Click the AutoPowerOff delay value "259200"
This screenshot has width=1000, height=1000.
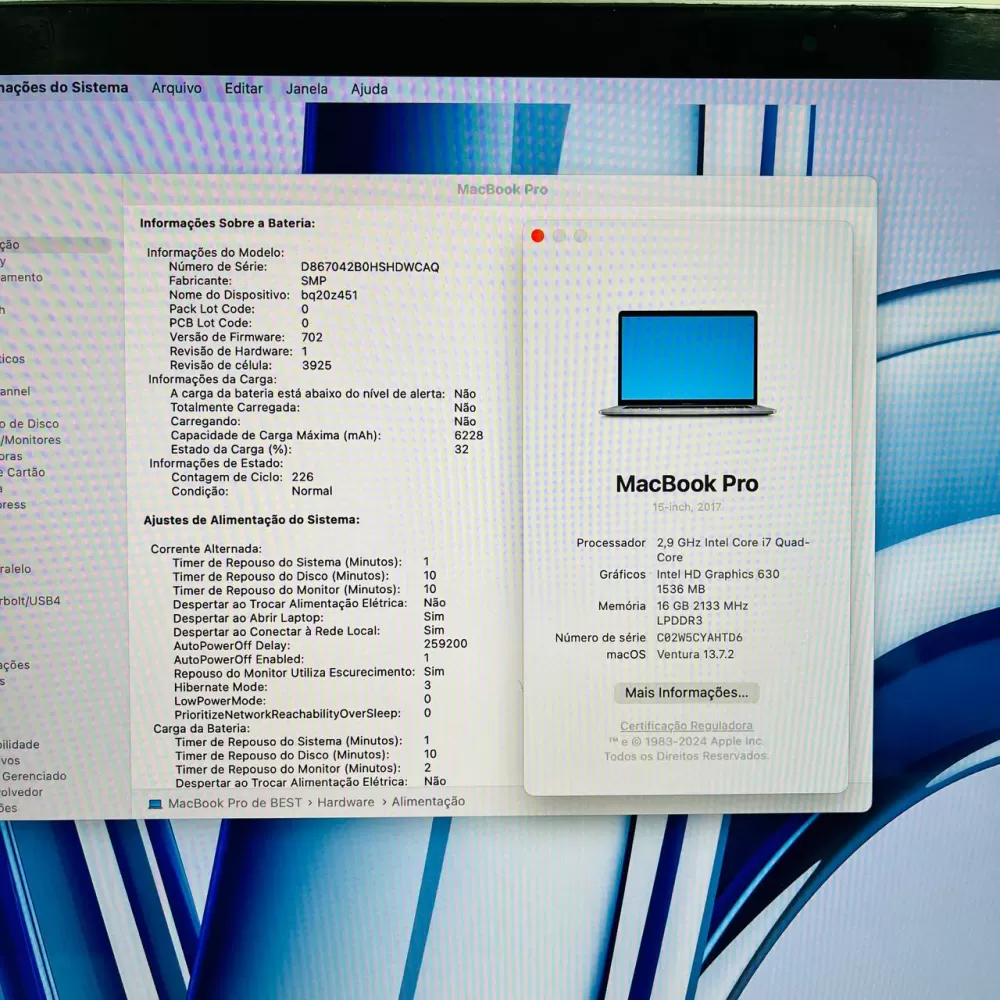pyautogui.click(x=445, y=644)
